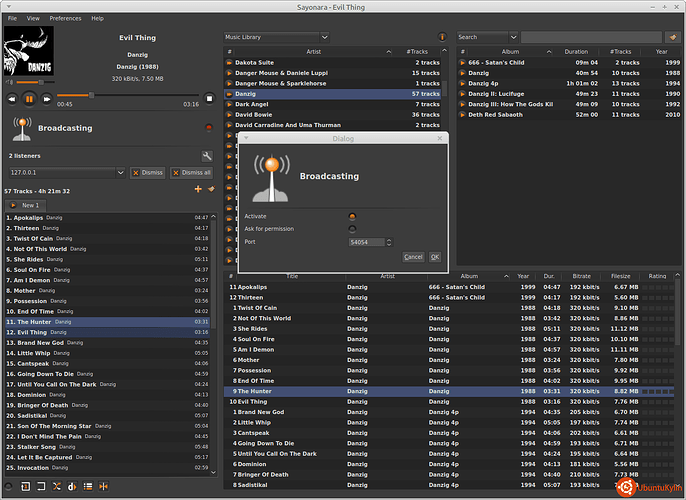Click Cancel in the Broadcasting dialog

(413, 257)
